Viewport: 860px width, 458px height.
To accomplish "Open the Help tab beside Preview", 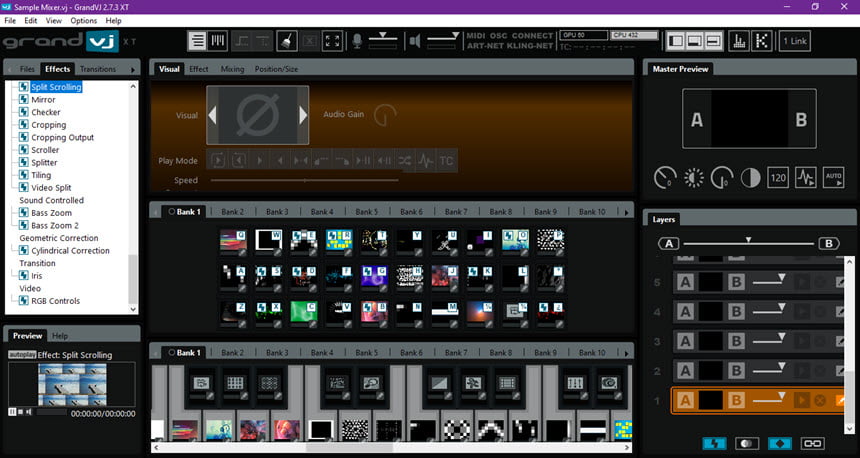I will [x=60, y=336].
